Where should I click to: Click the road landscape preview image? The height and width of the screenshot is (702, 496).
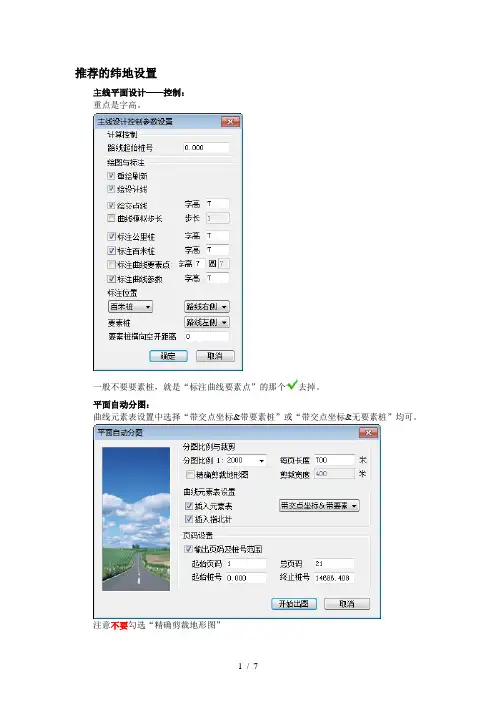coord(136,519)
